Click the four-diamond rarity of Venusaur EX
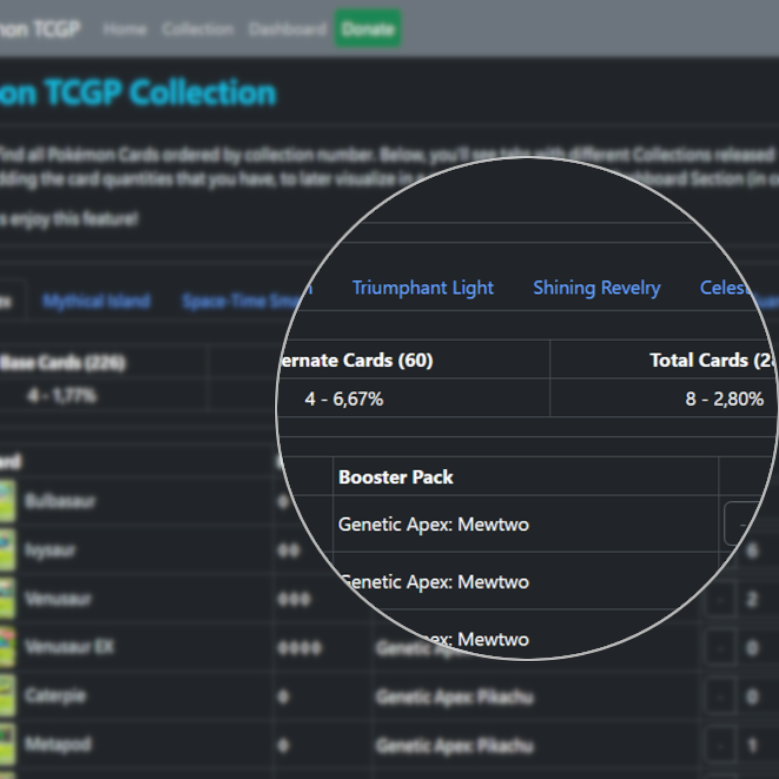The width and height of the screenshot is (779, 779). (300, 648)
